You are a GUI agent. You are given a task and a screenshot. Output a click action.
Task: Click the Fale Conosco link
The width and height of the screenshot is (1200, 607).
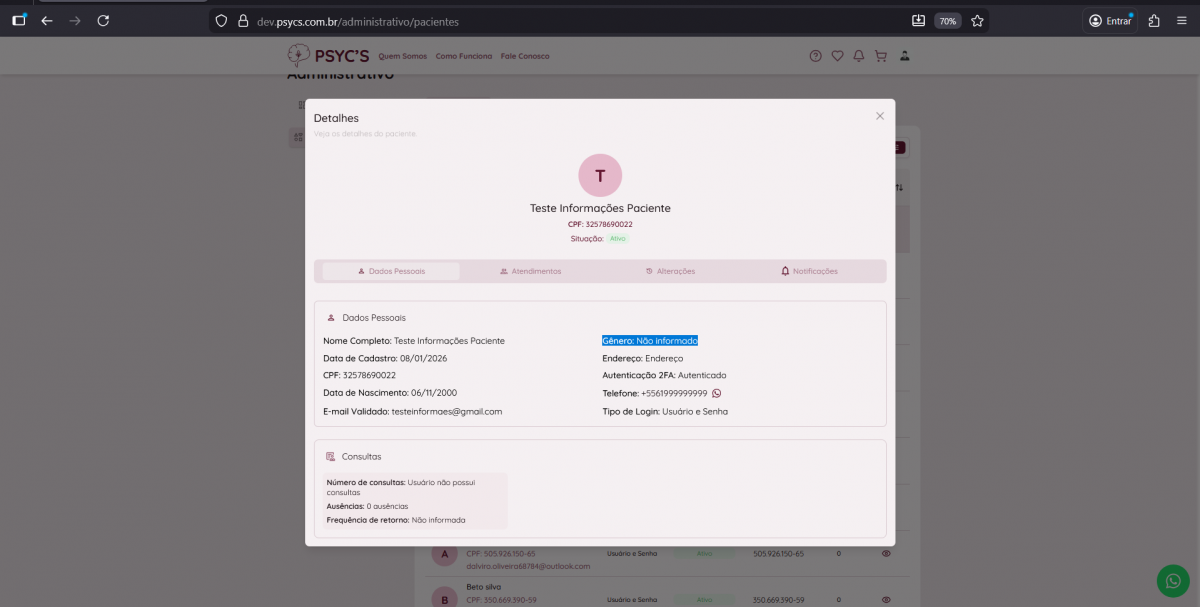[x=525, y=56]
